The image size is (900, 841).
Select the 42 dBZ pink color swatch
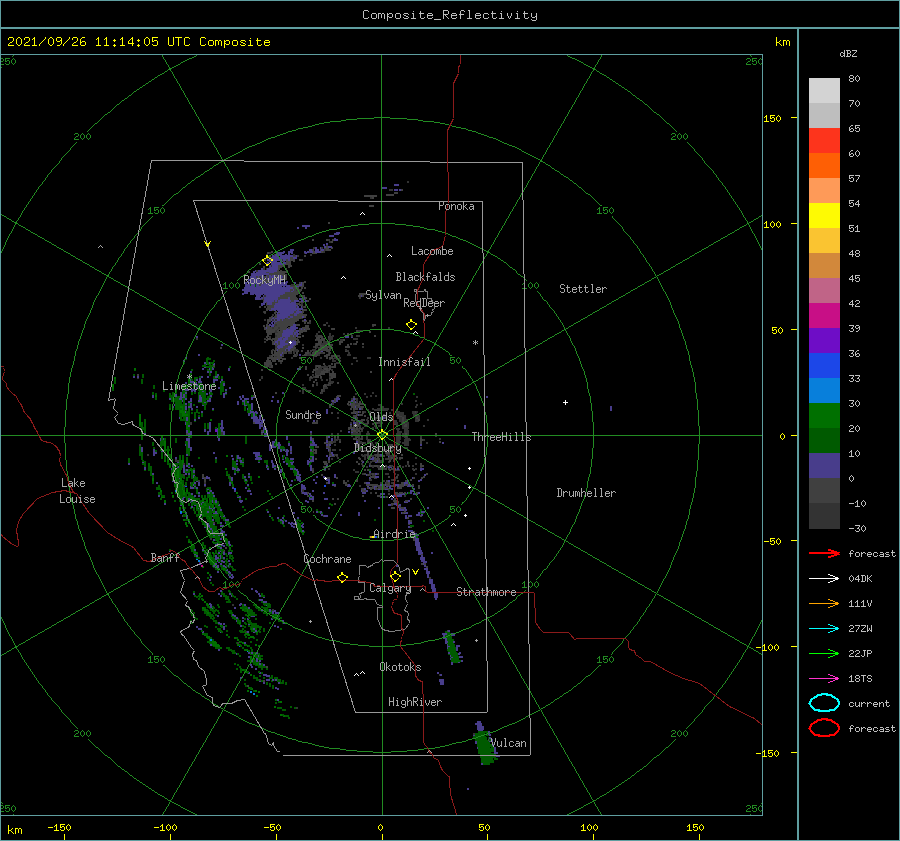[824, 290]
